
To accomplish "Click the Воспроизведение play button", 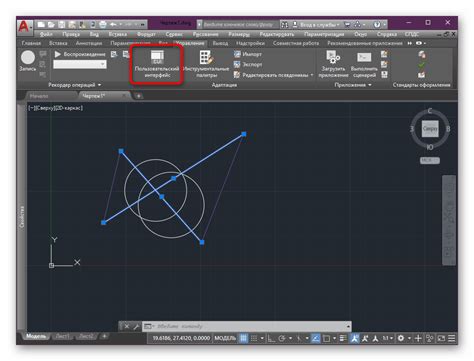I will (80, 54).
